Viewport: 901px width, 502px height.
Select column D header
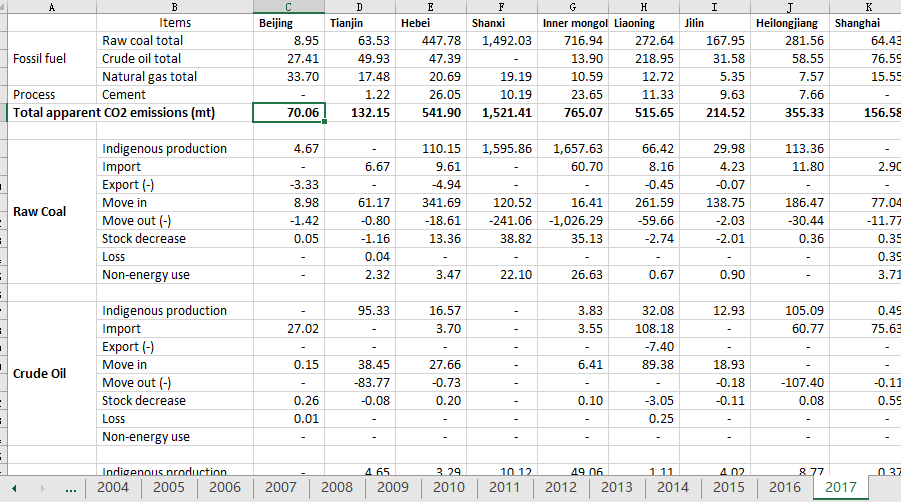(360, 7)
